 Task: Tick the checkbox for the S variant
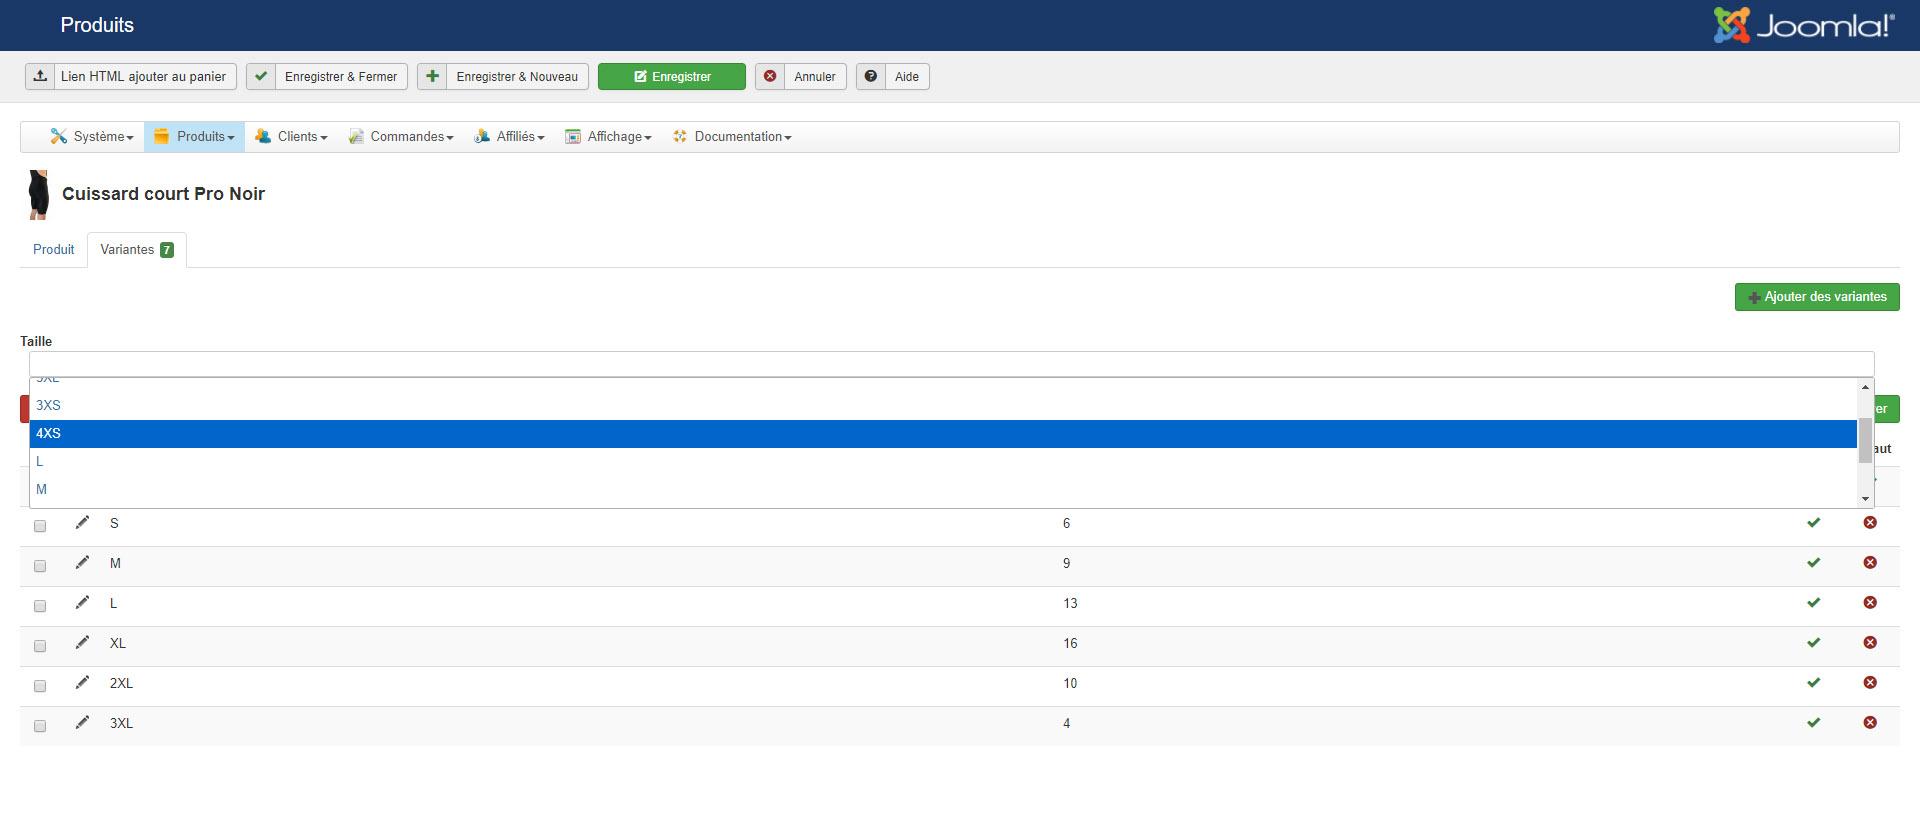pyautogui.click(x=40, y=526)
